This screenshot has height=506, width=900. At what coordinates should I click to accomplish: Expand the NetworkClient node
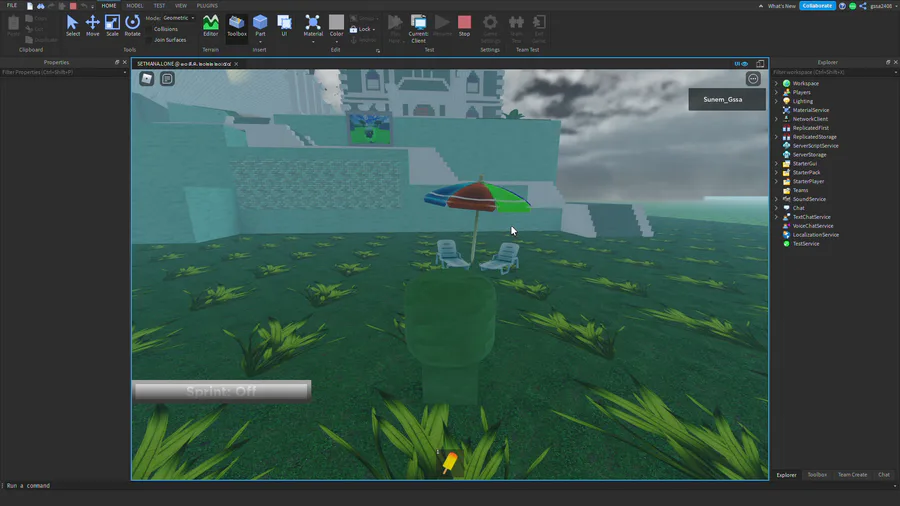[777, 119]
